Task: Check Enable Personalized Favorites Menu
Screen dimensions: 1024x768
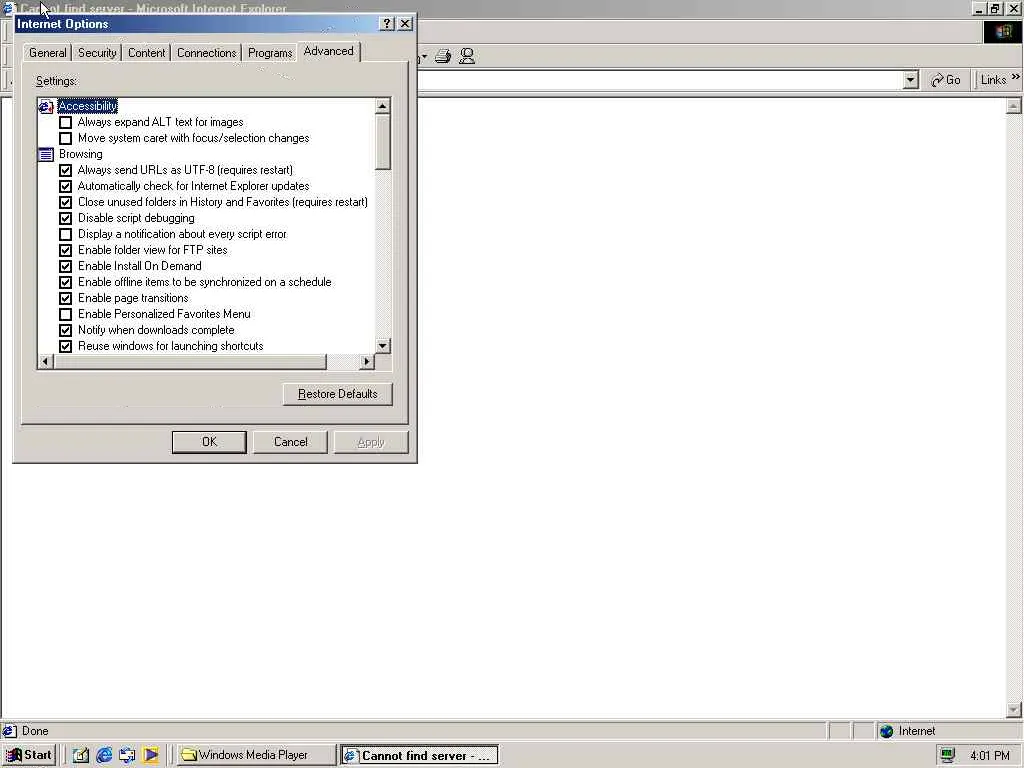Action: point(65,314)
